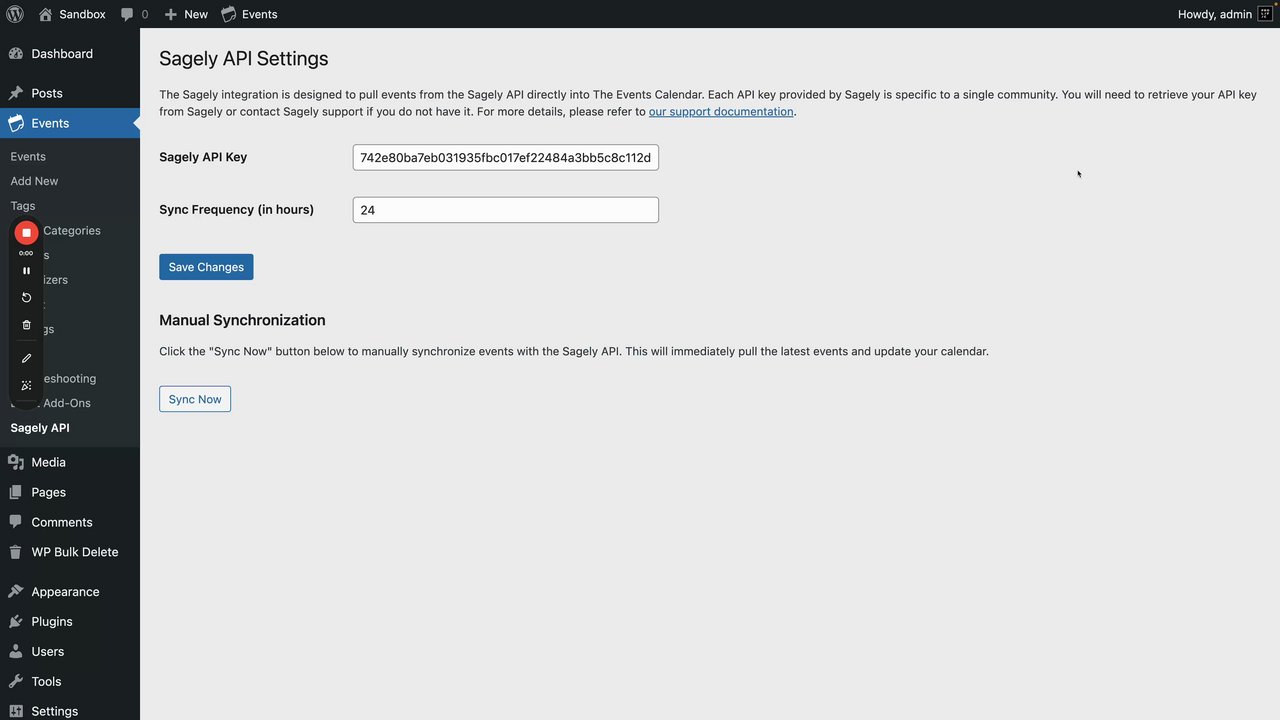
Task: Click the comments bubble icon in admin bar
Action: (x=127, y=14)
